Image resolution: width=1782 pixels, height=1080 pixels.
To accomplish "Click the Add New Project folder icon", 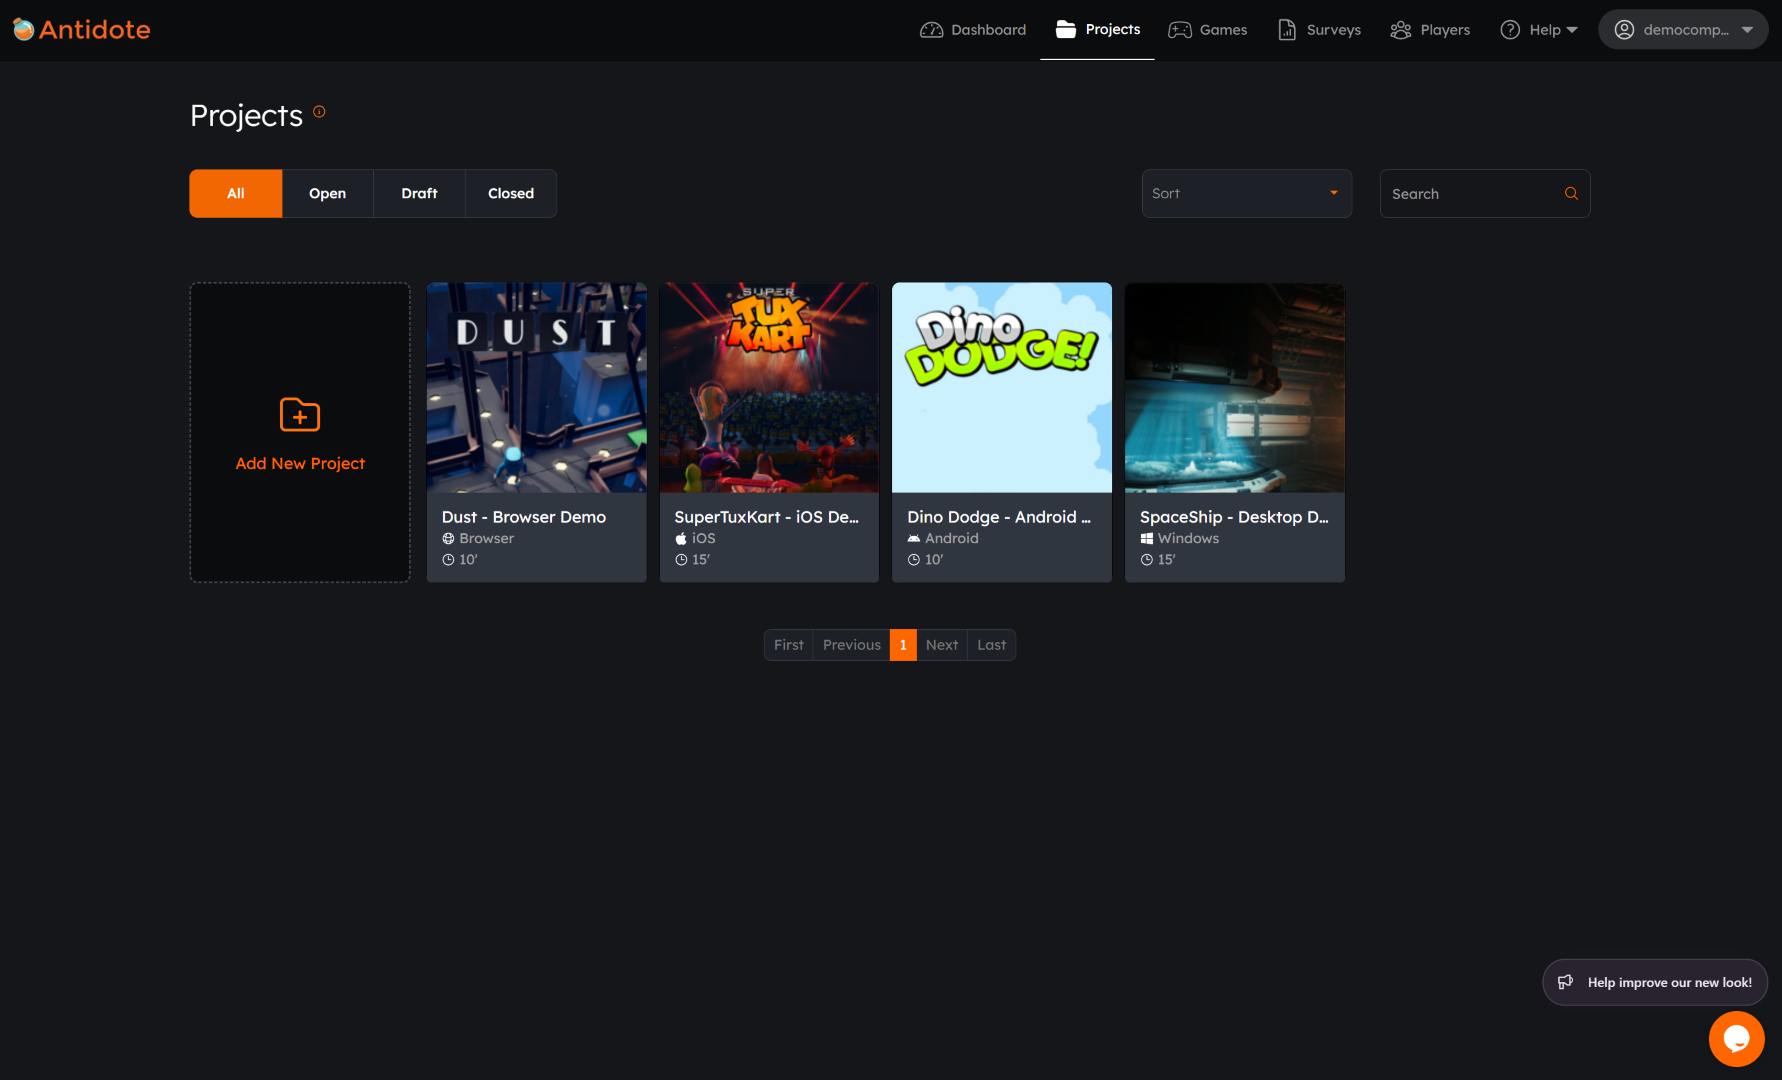I will (x=300, y=414).
